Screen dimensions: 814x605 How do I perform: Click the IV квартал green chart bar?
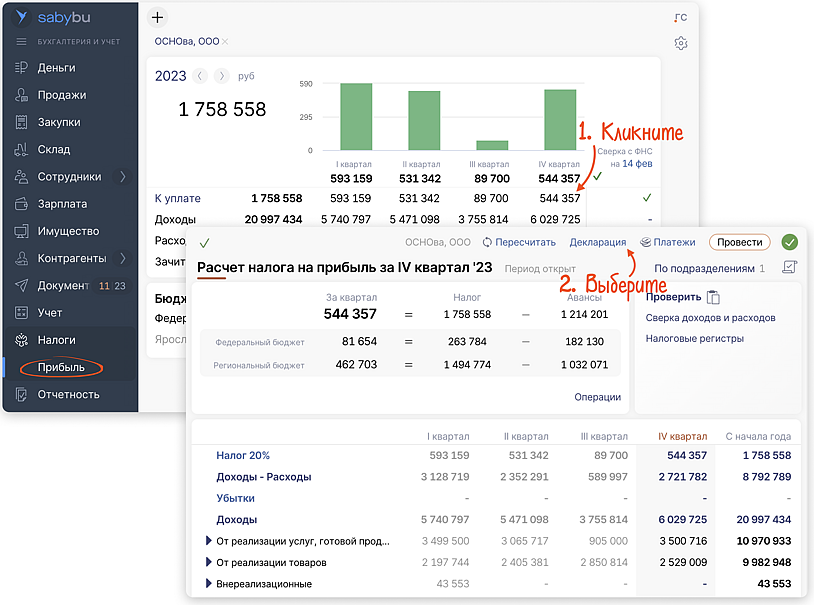559,120
